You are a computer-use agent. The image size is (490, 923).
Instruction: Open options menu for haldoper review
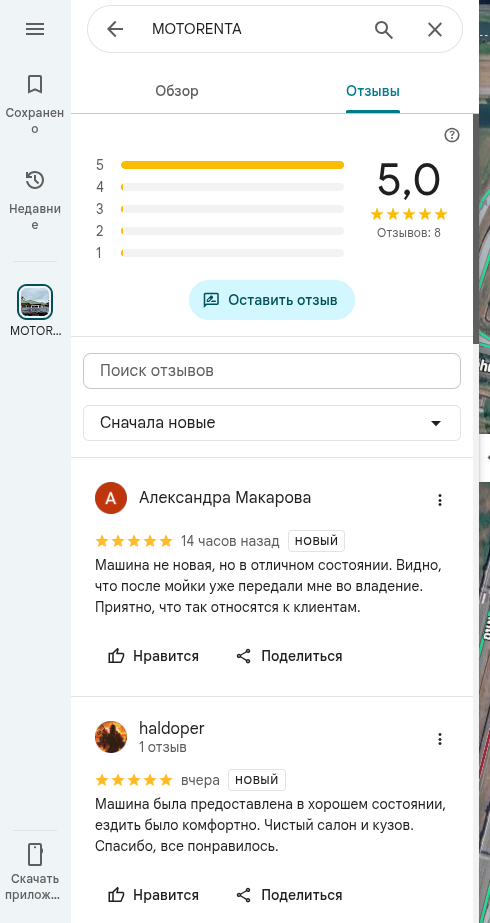point(439,739)
